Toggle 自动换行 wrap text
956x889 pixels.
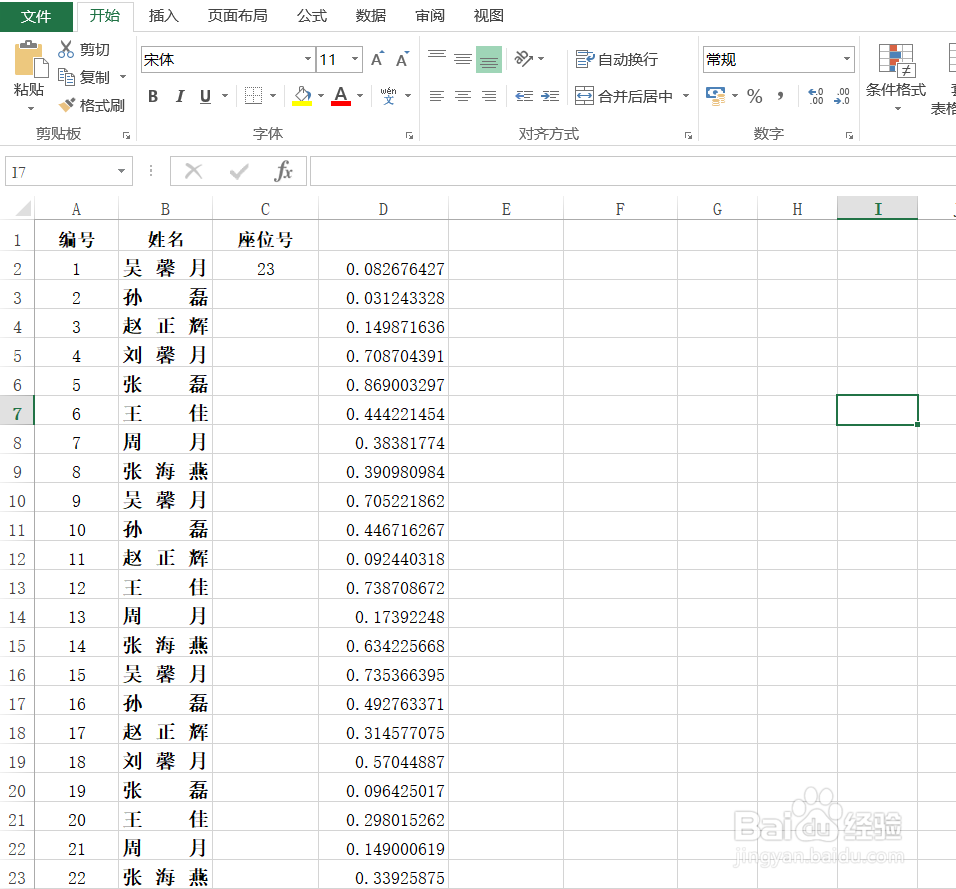pos(617,59)
